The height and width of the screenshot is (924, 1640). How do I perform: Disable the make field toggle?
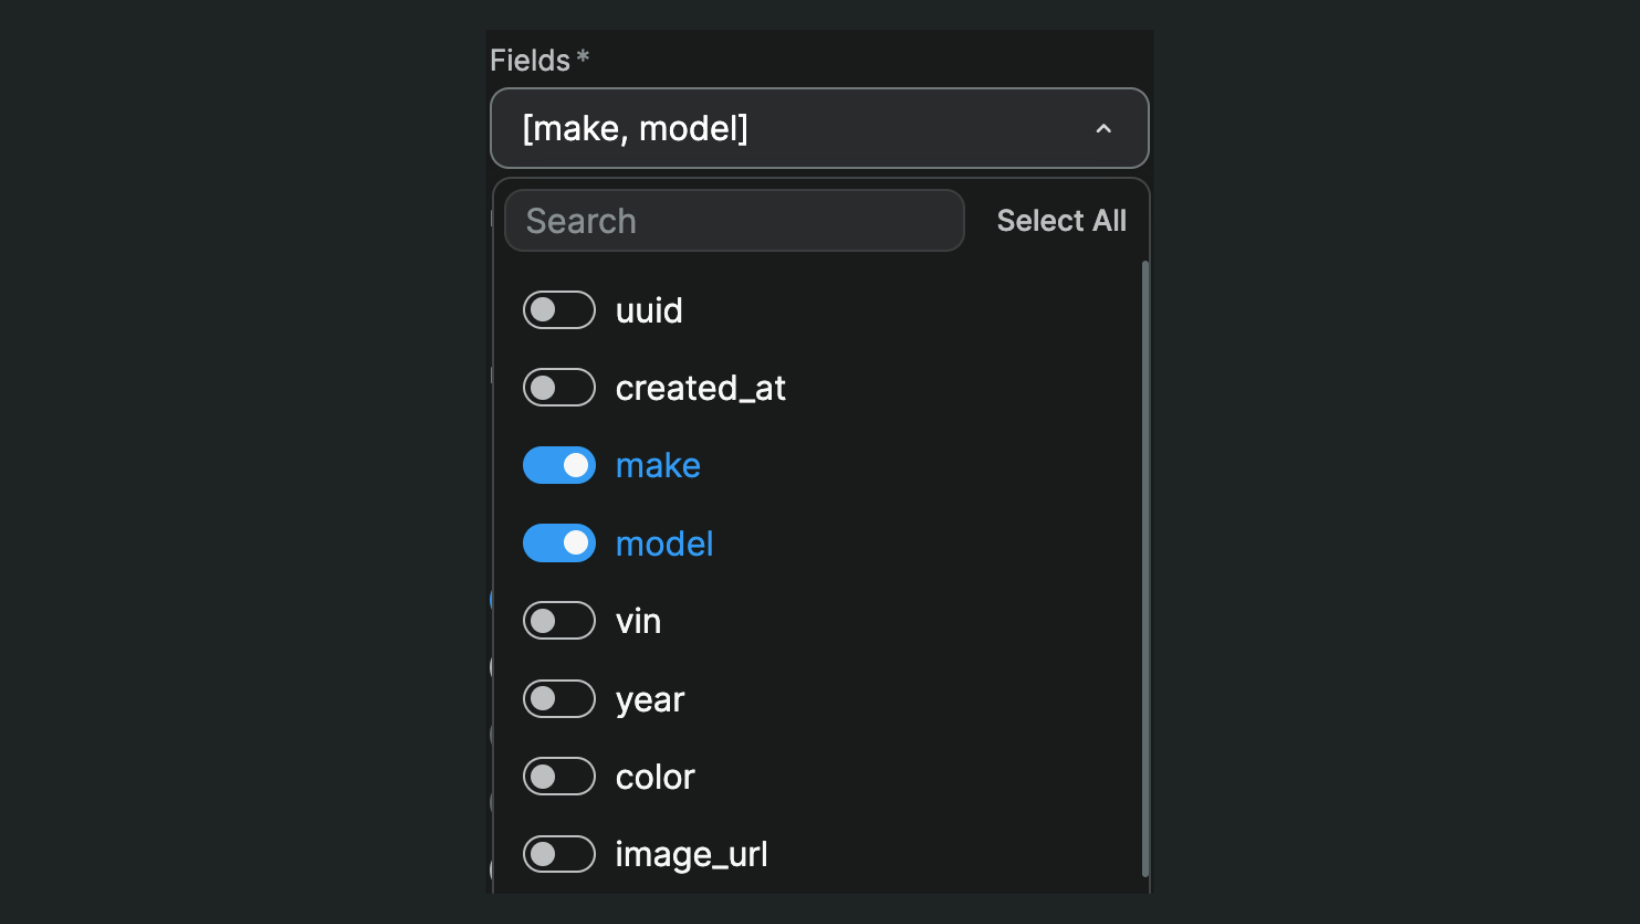(x=559, y=464)
